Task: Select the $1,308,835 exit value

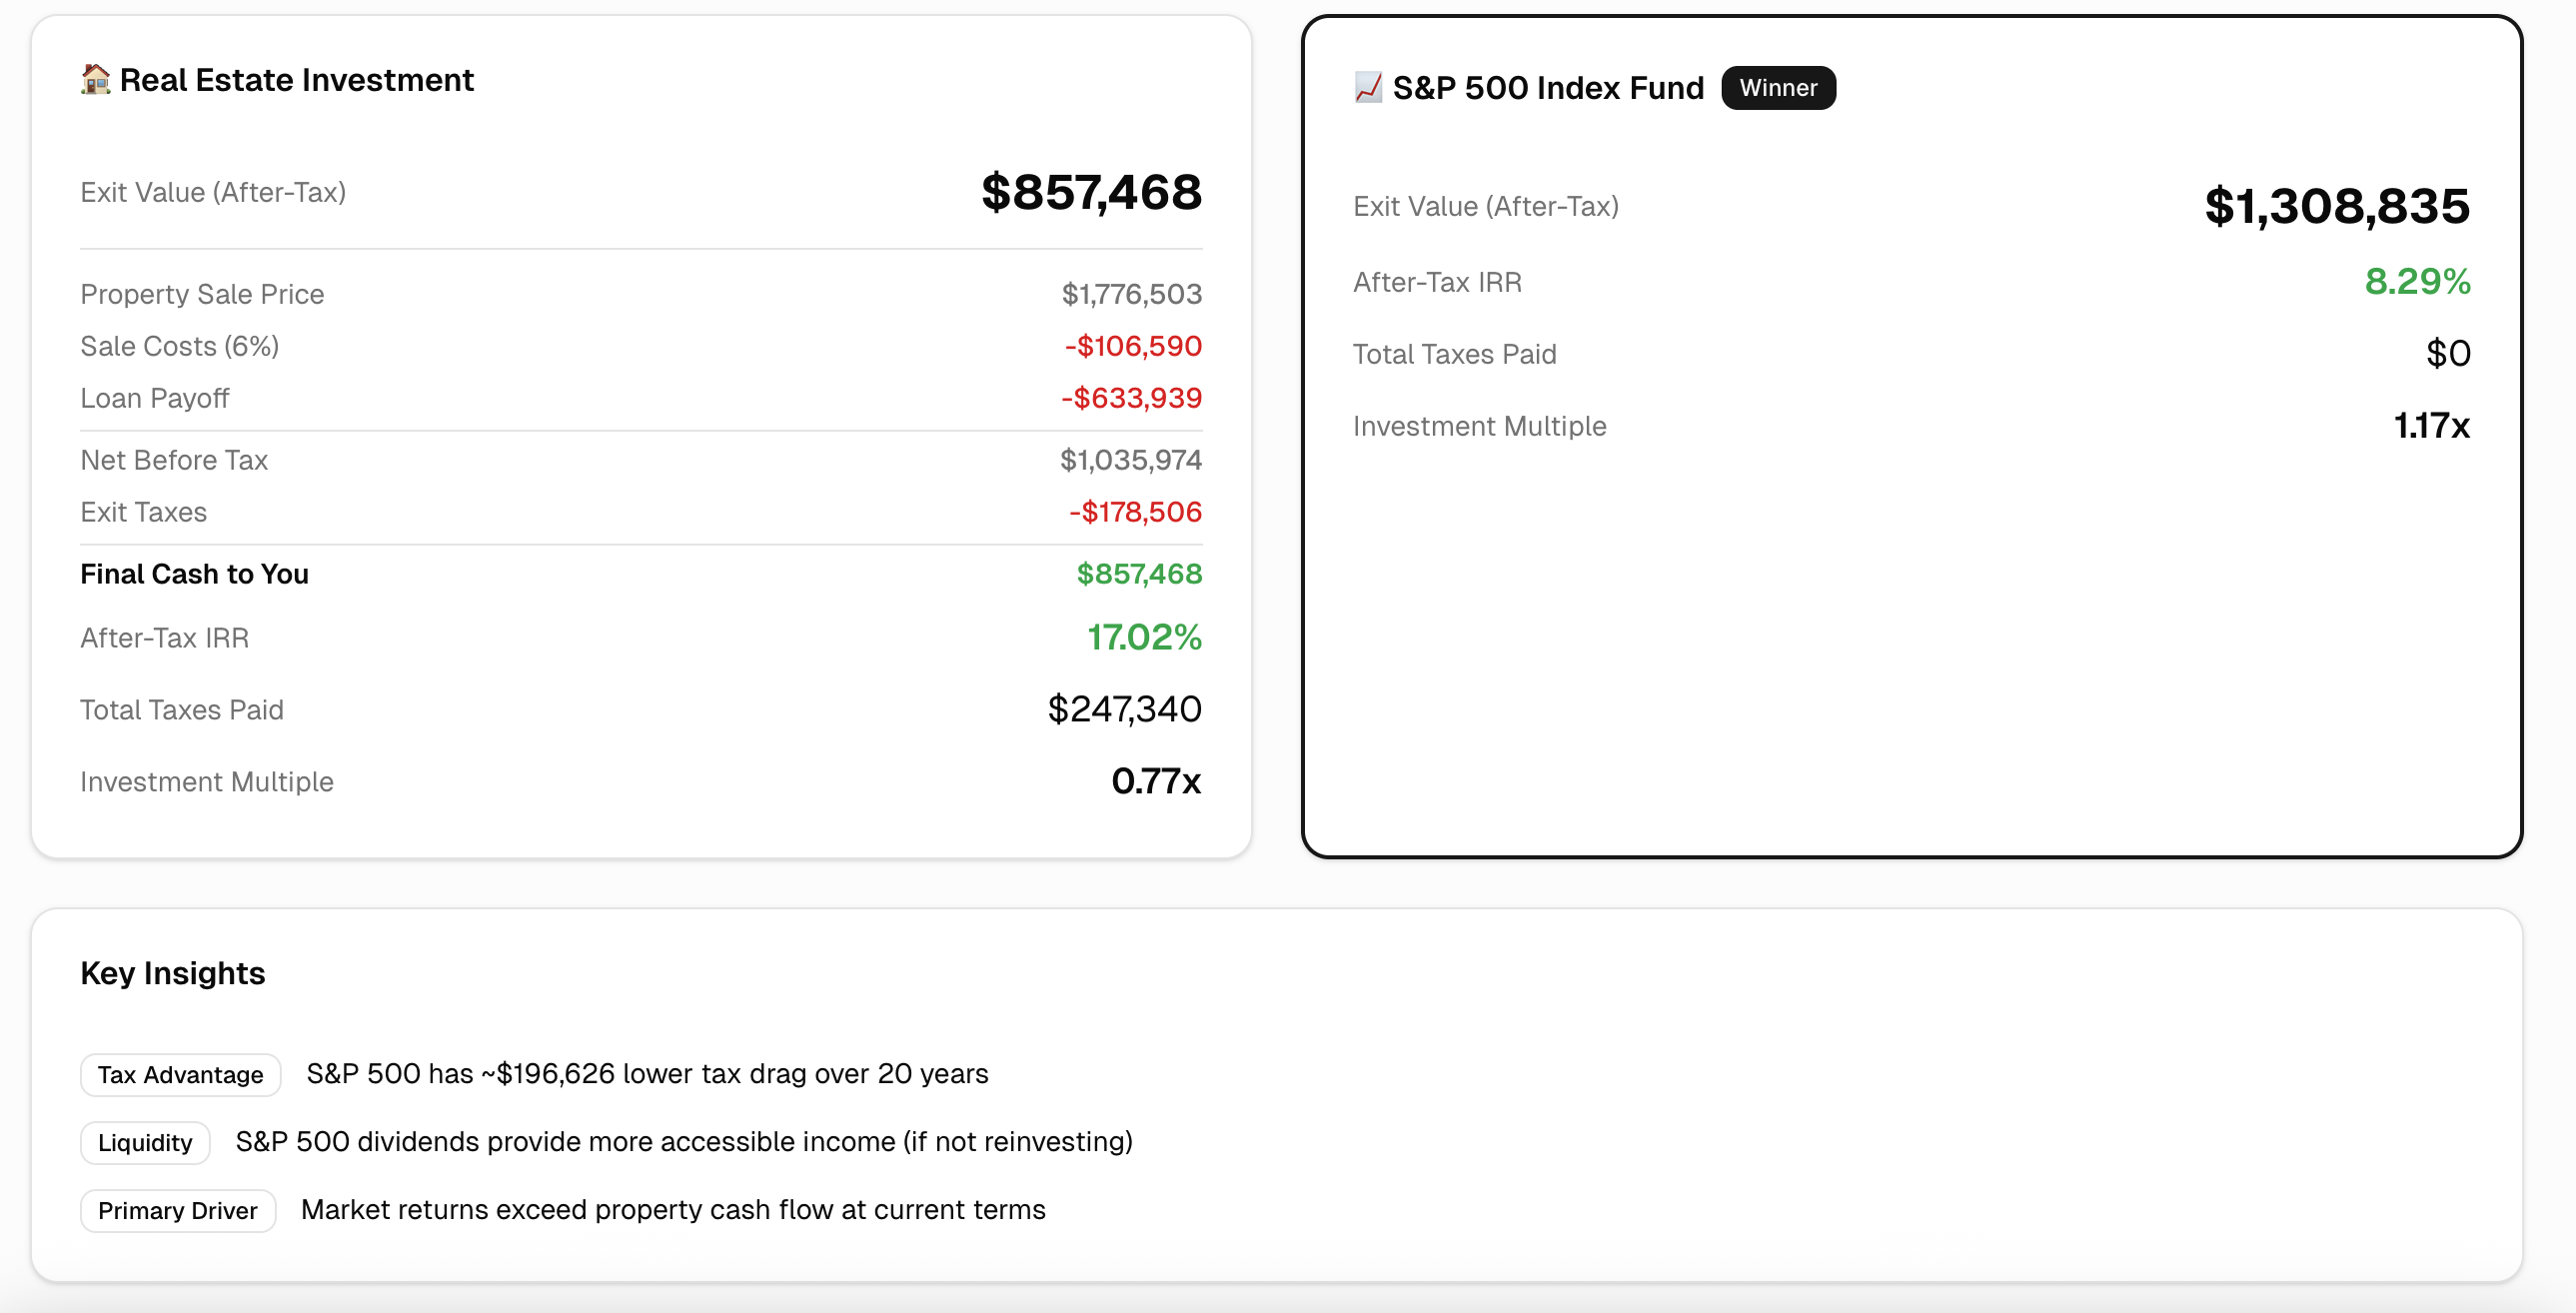Action: tap(2337, 207)
